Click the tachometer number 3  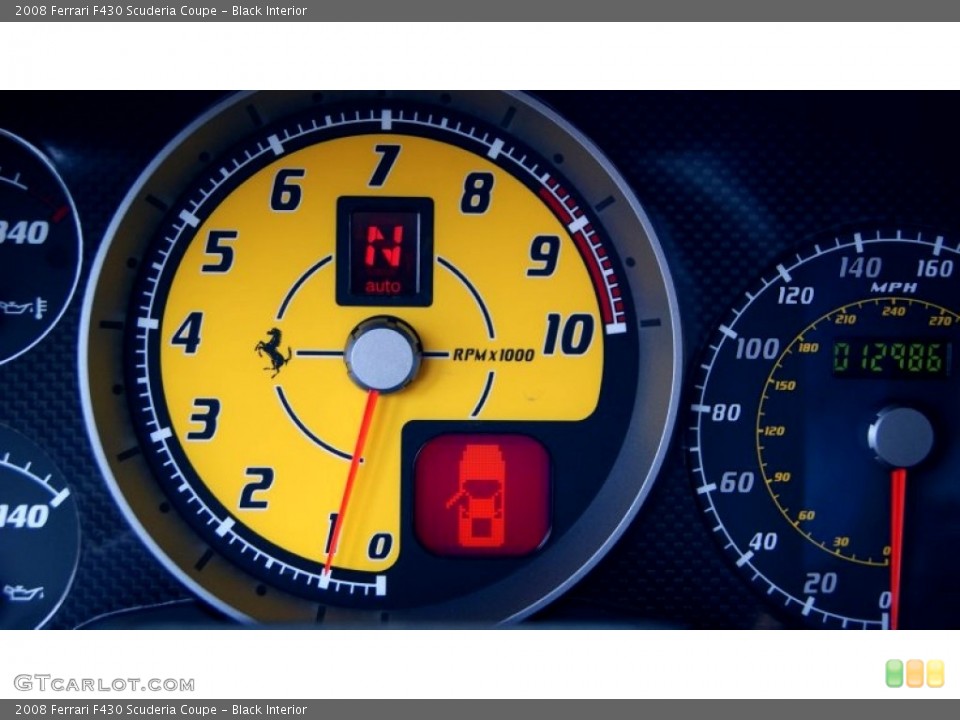click(204, 419)
